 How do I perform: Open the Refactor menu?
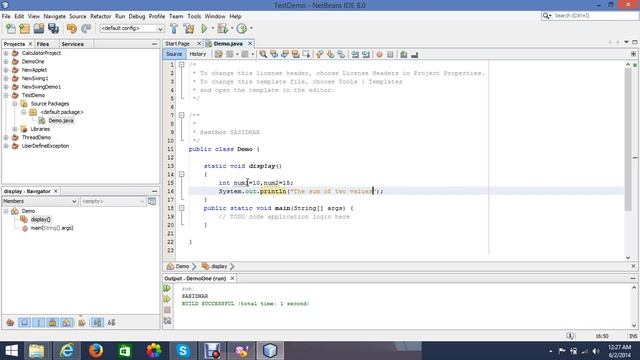[100, 16]
